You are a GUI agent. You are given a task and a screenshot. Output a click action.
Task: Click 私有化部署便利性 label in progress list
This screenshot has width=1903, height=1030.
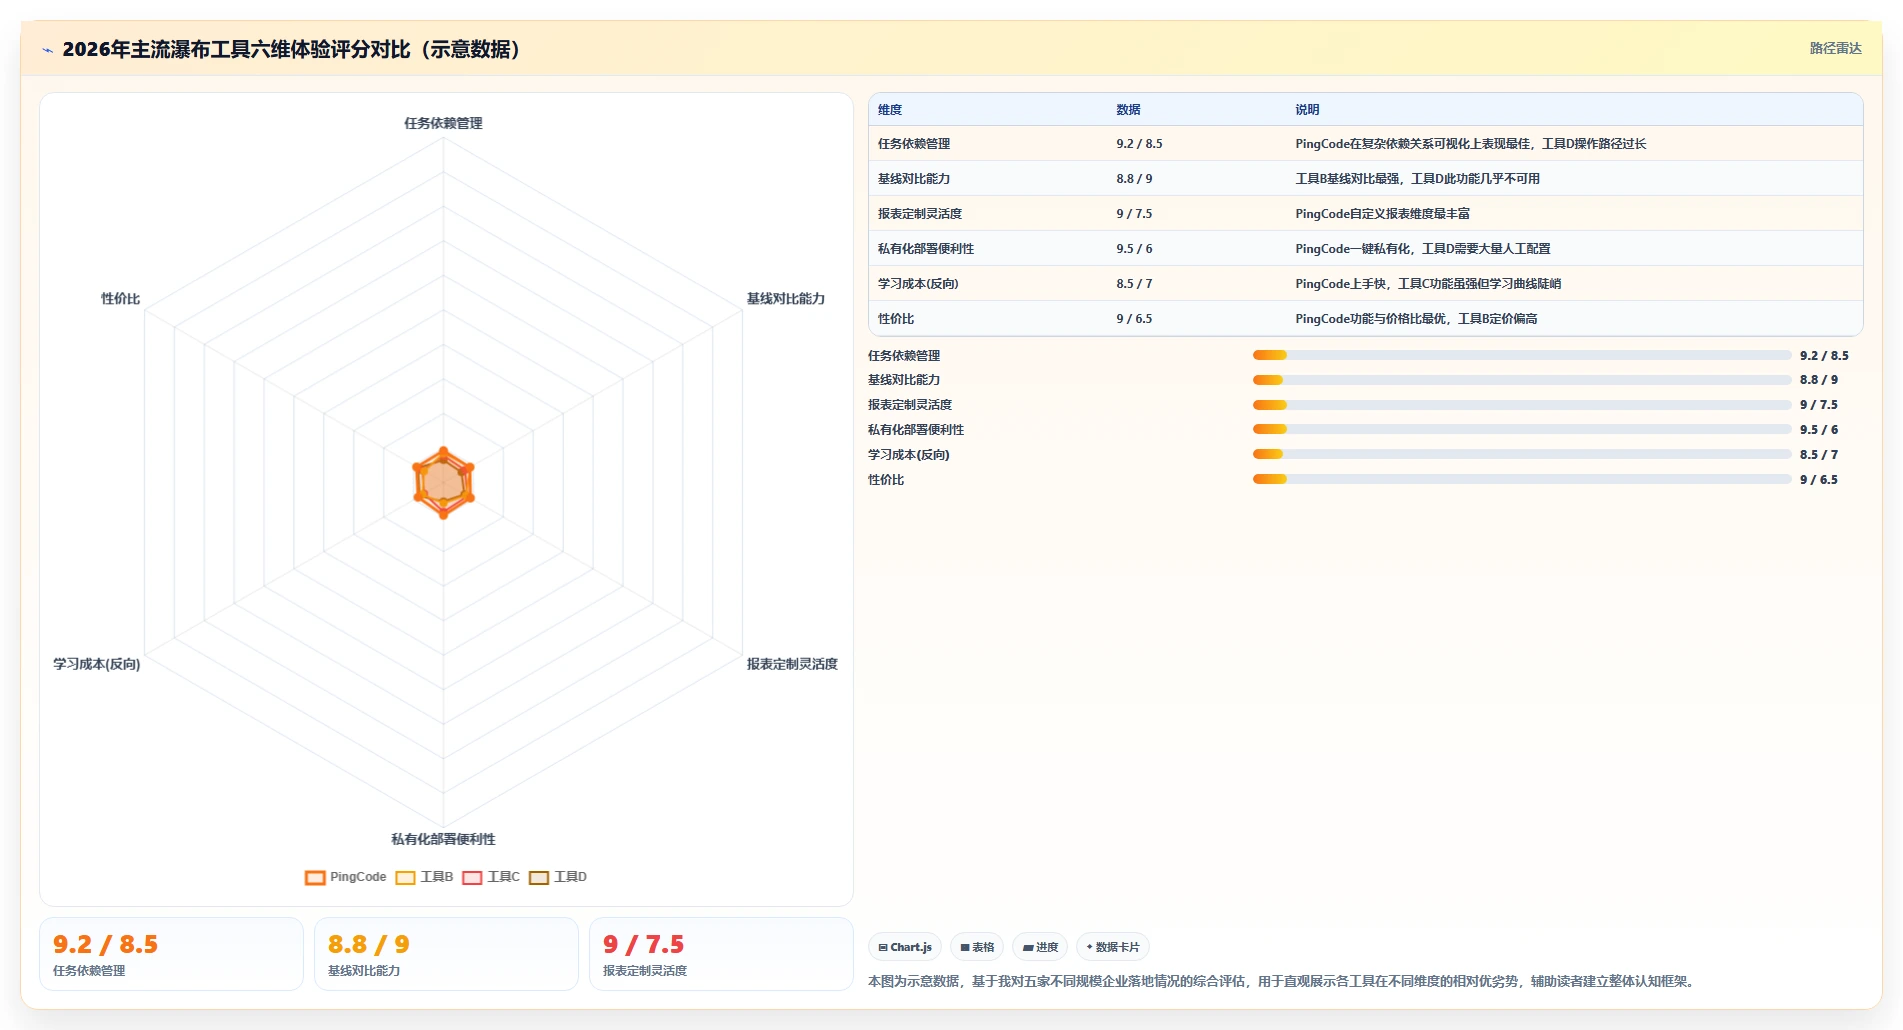click(916, 430)
